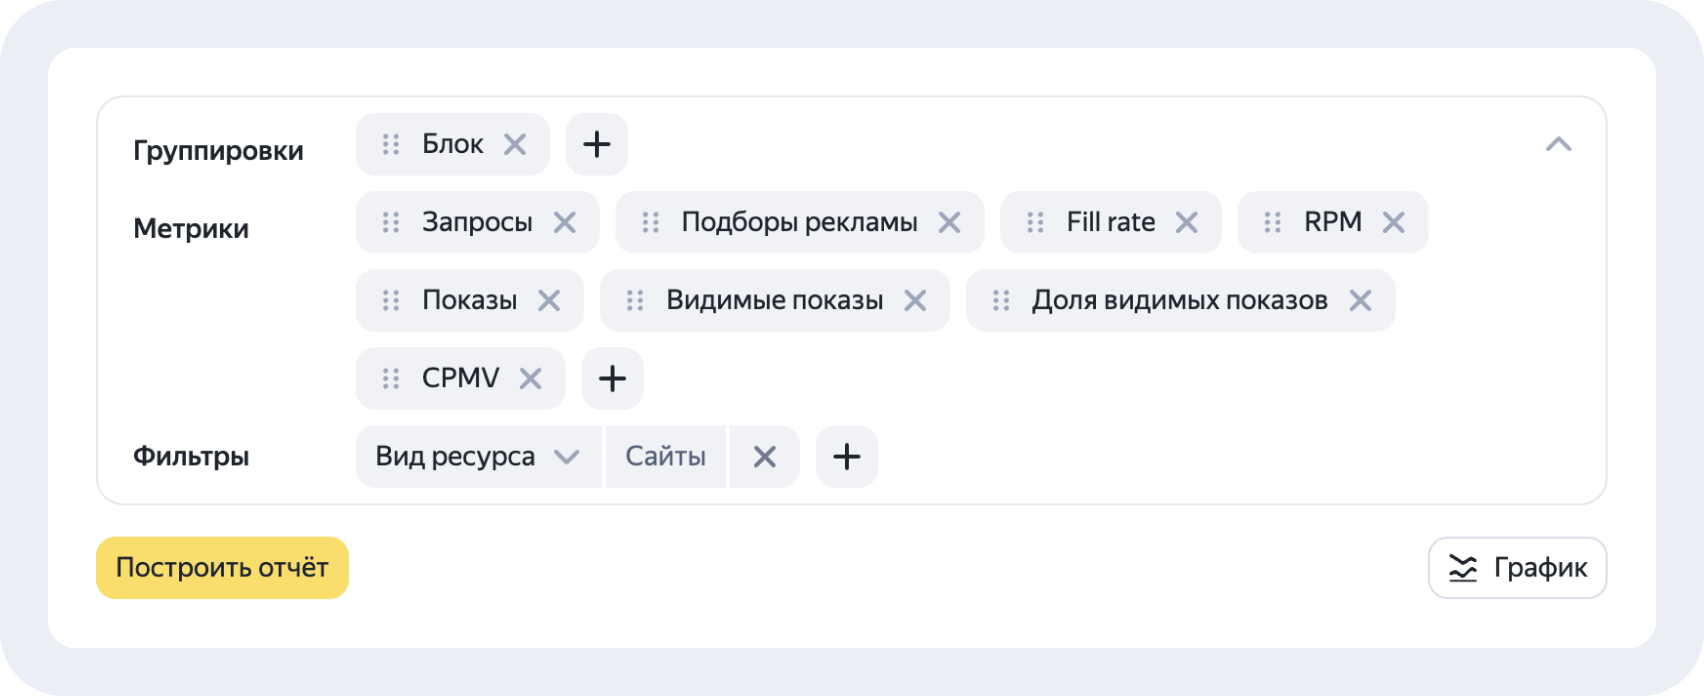Click the Сайты filter value
1704x696 pixels.
[x=666, y=457]
